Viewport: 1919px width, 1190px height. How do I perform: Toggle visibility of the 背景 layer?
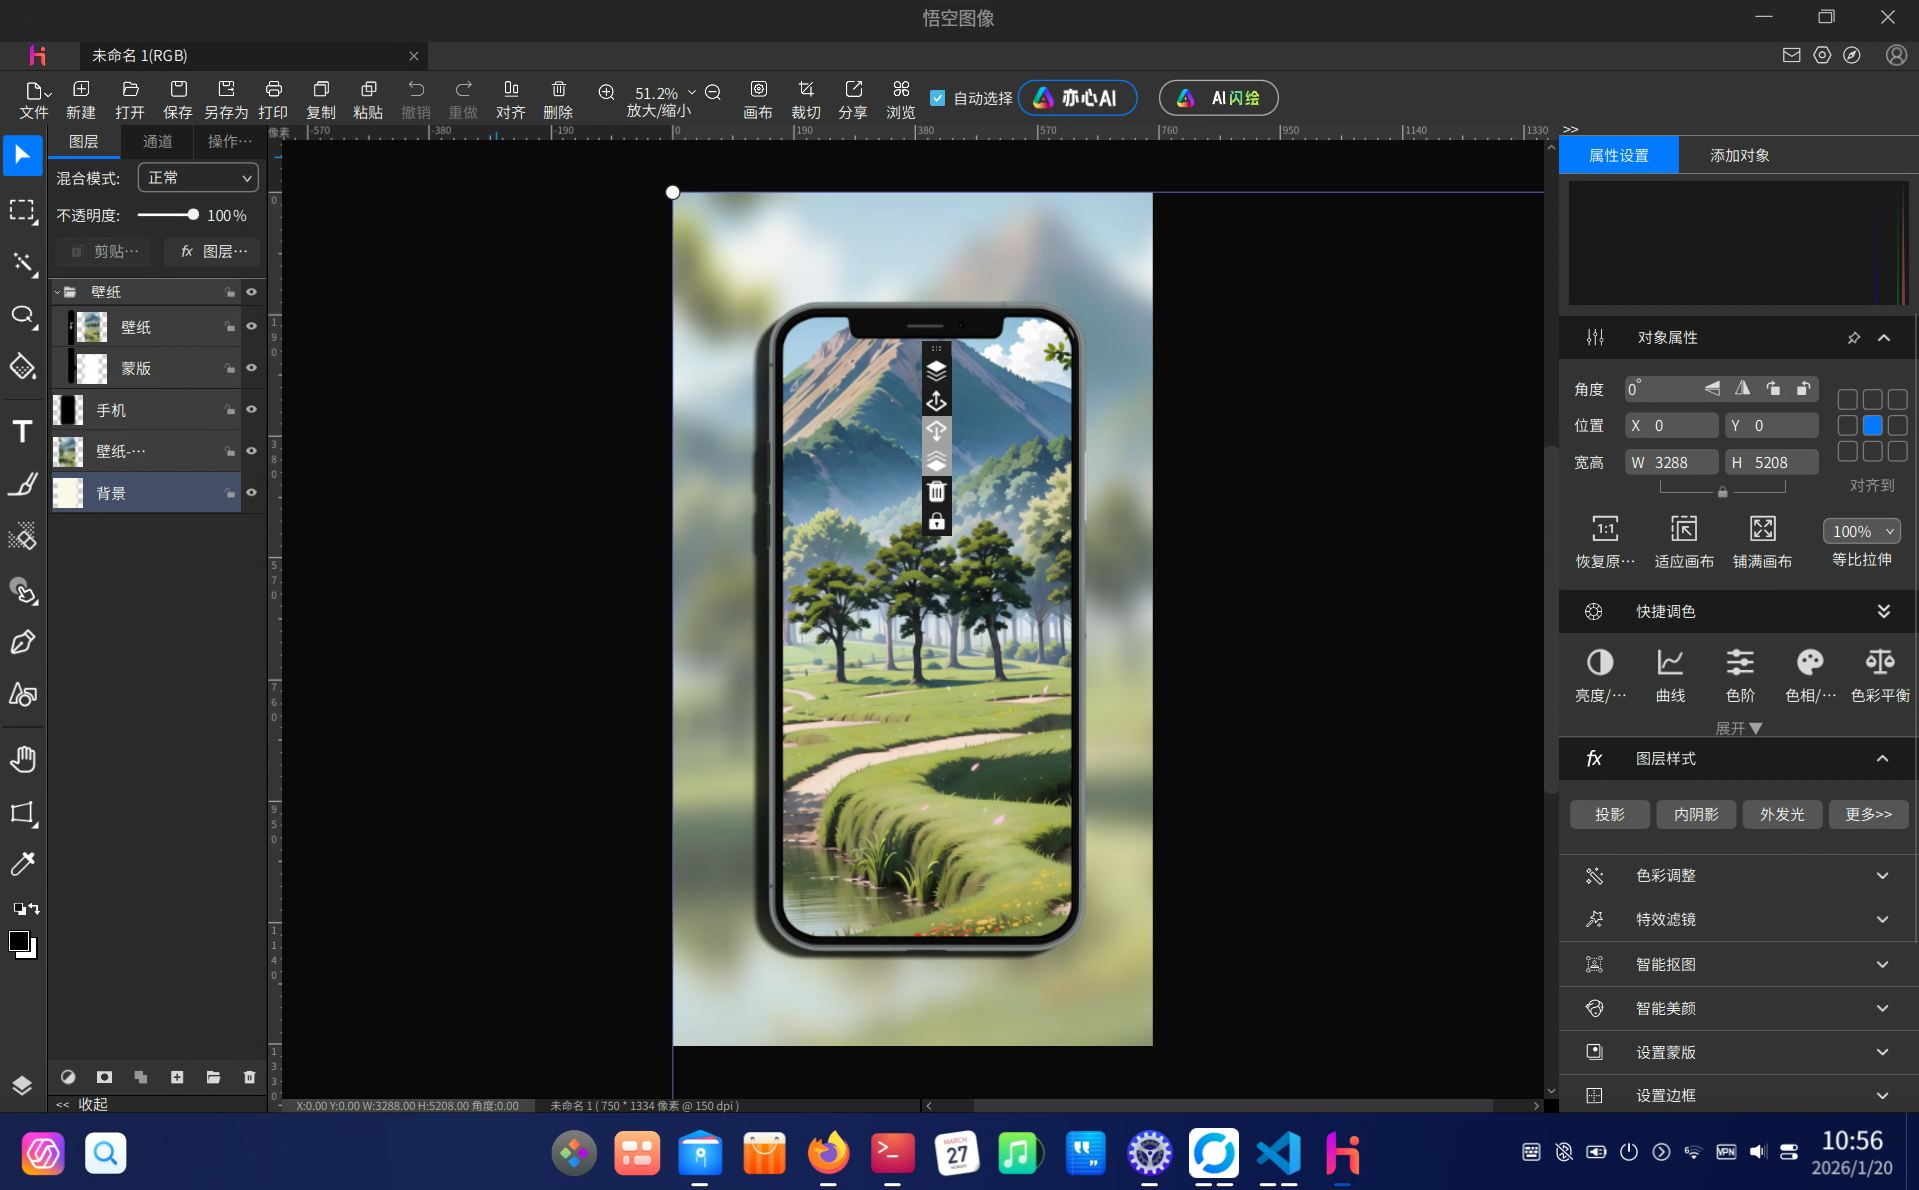tap(252, 493)
